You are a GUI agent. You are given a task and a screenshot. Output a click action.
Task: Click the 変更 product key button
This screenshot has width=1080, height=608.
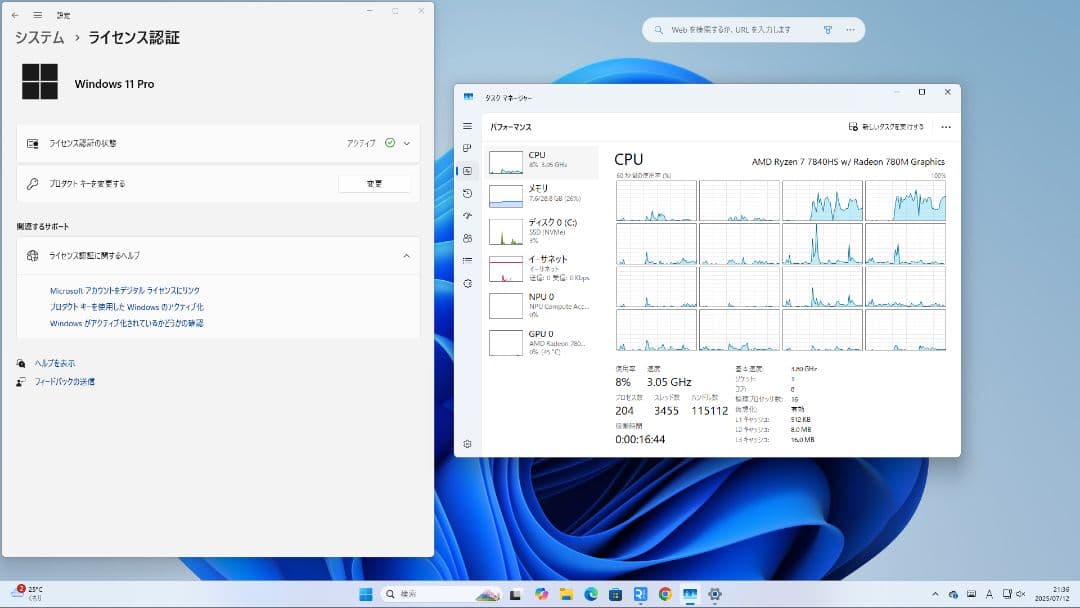374,184
